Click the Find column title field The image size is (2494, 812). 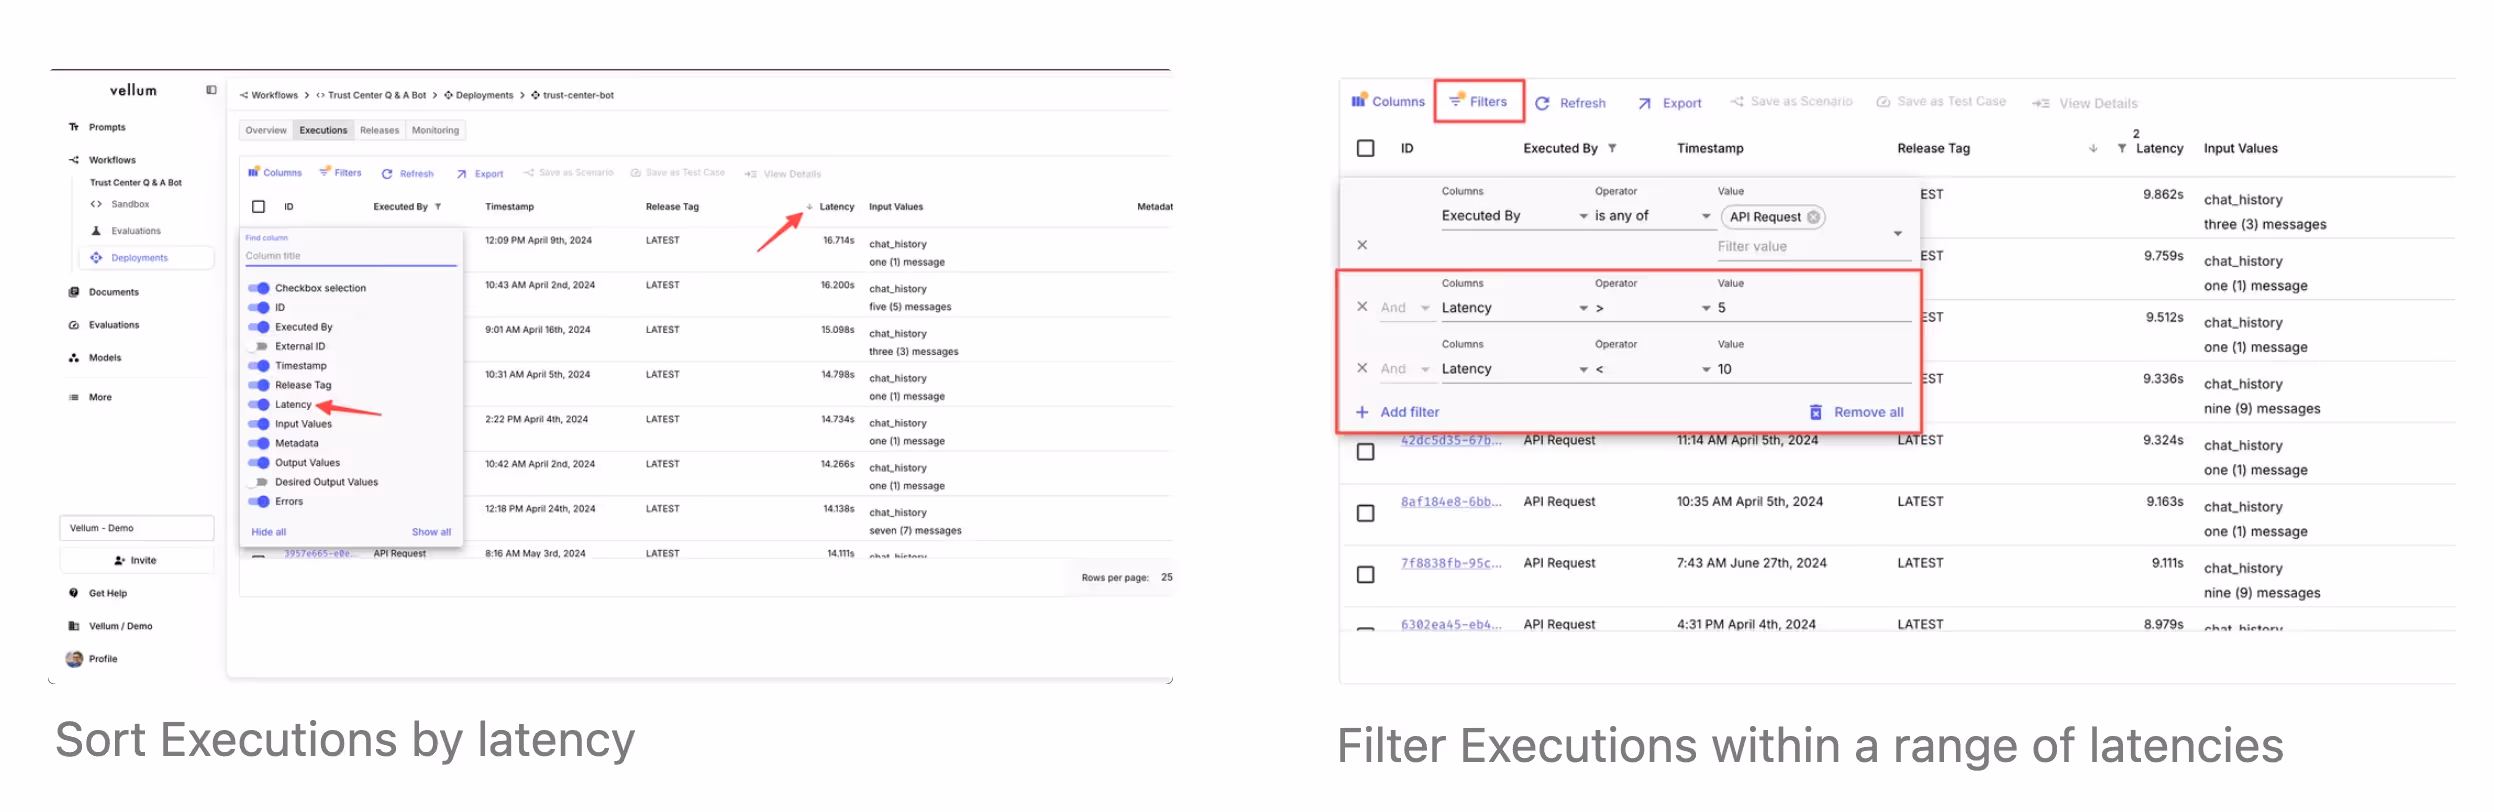coord(351,256)
